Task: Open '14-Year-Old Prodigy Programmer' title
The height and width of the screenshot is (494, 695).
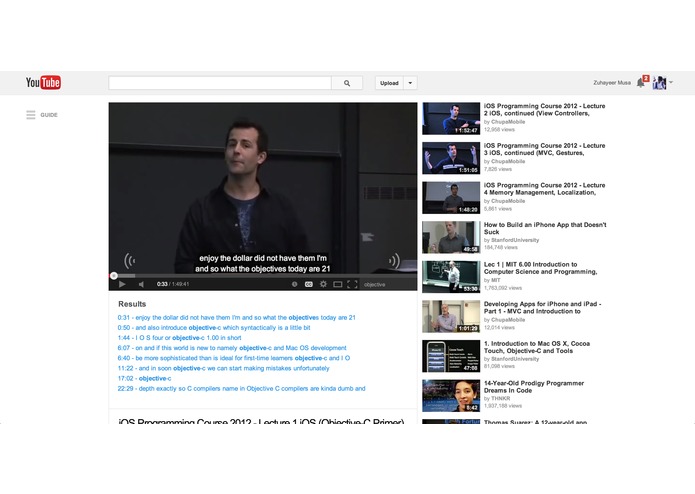Action: (534, 387)
